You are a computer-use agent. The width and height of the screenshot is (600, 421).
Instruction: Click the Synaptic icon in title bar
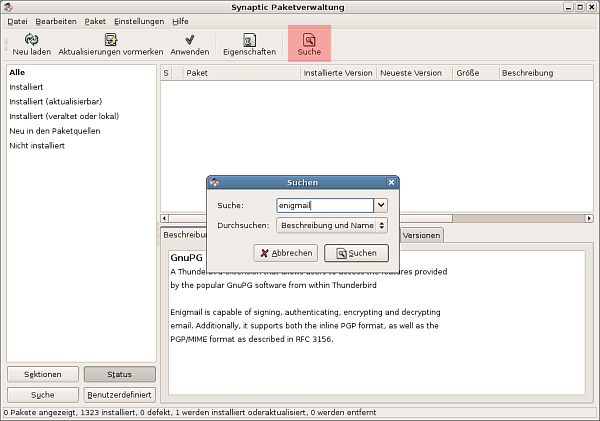(8, 7)
